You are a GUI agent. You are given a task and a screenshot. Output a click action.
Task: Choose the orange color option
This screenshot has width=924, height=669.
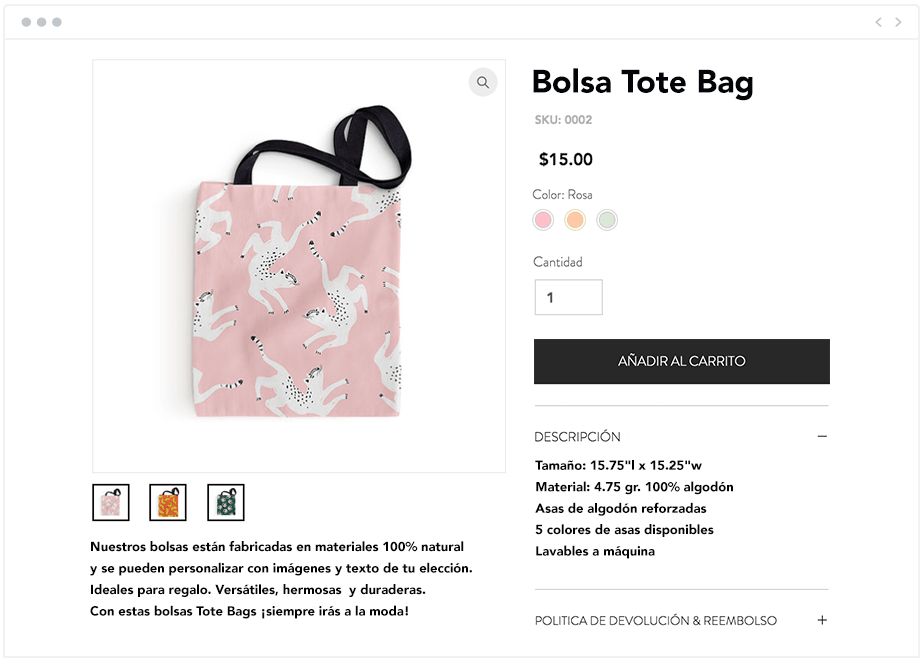tap(575, 220)
